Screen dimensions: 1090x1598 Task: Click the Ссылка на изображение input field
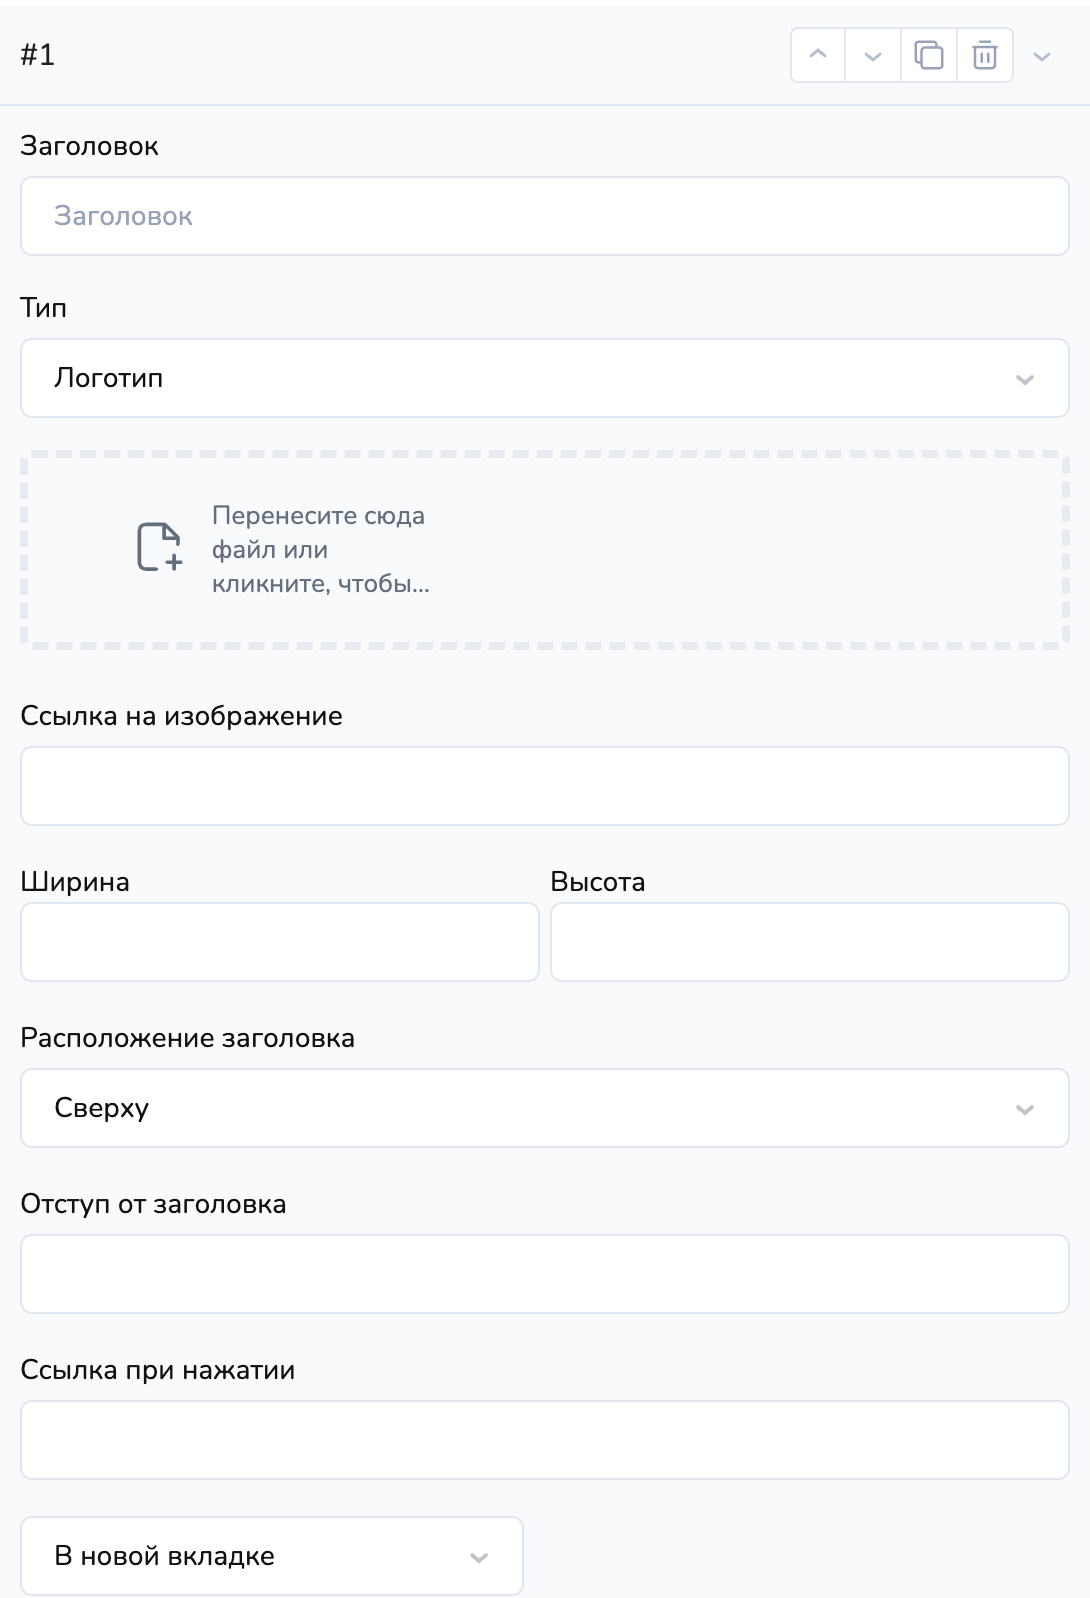pyautogui.click(x=545, y=786)
